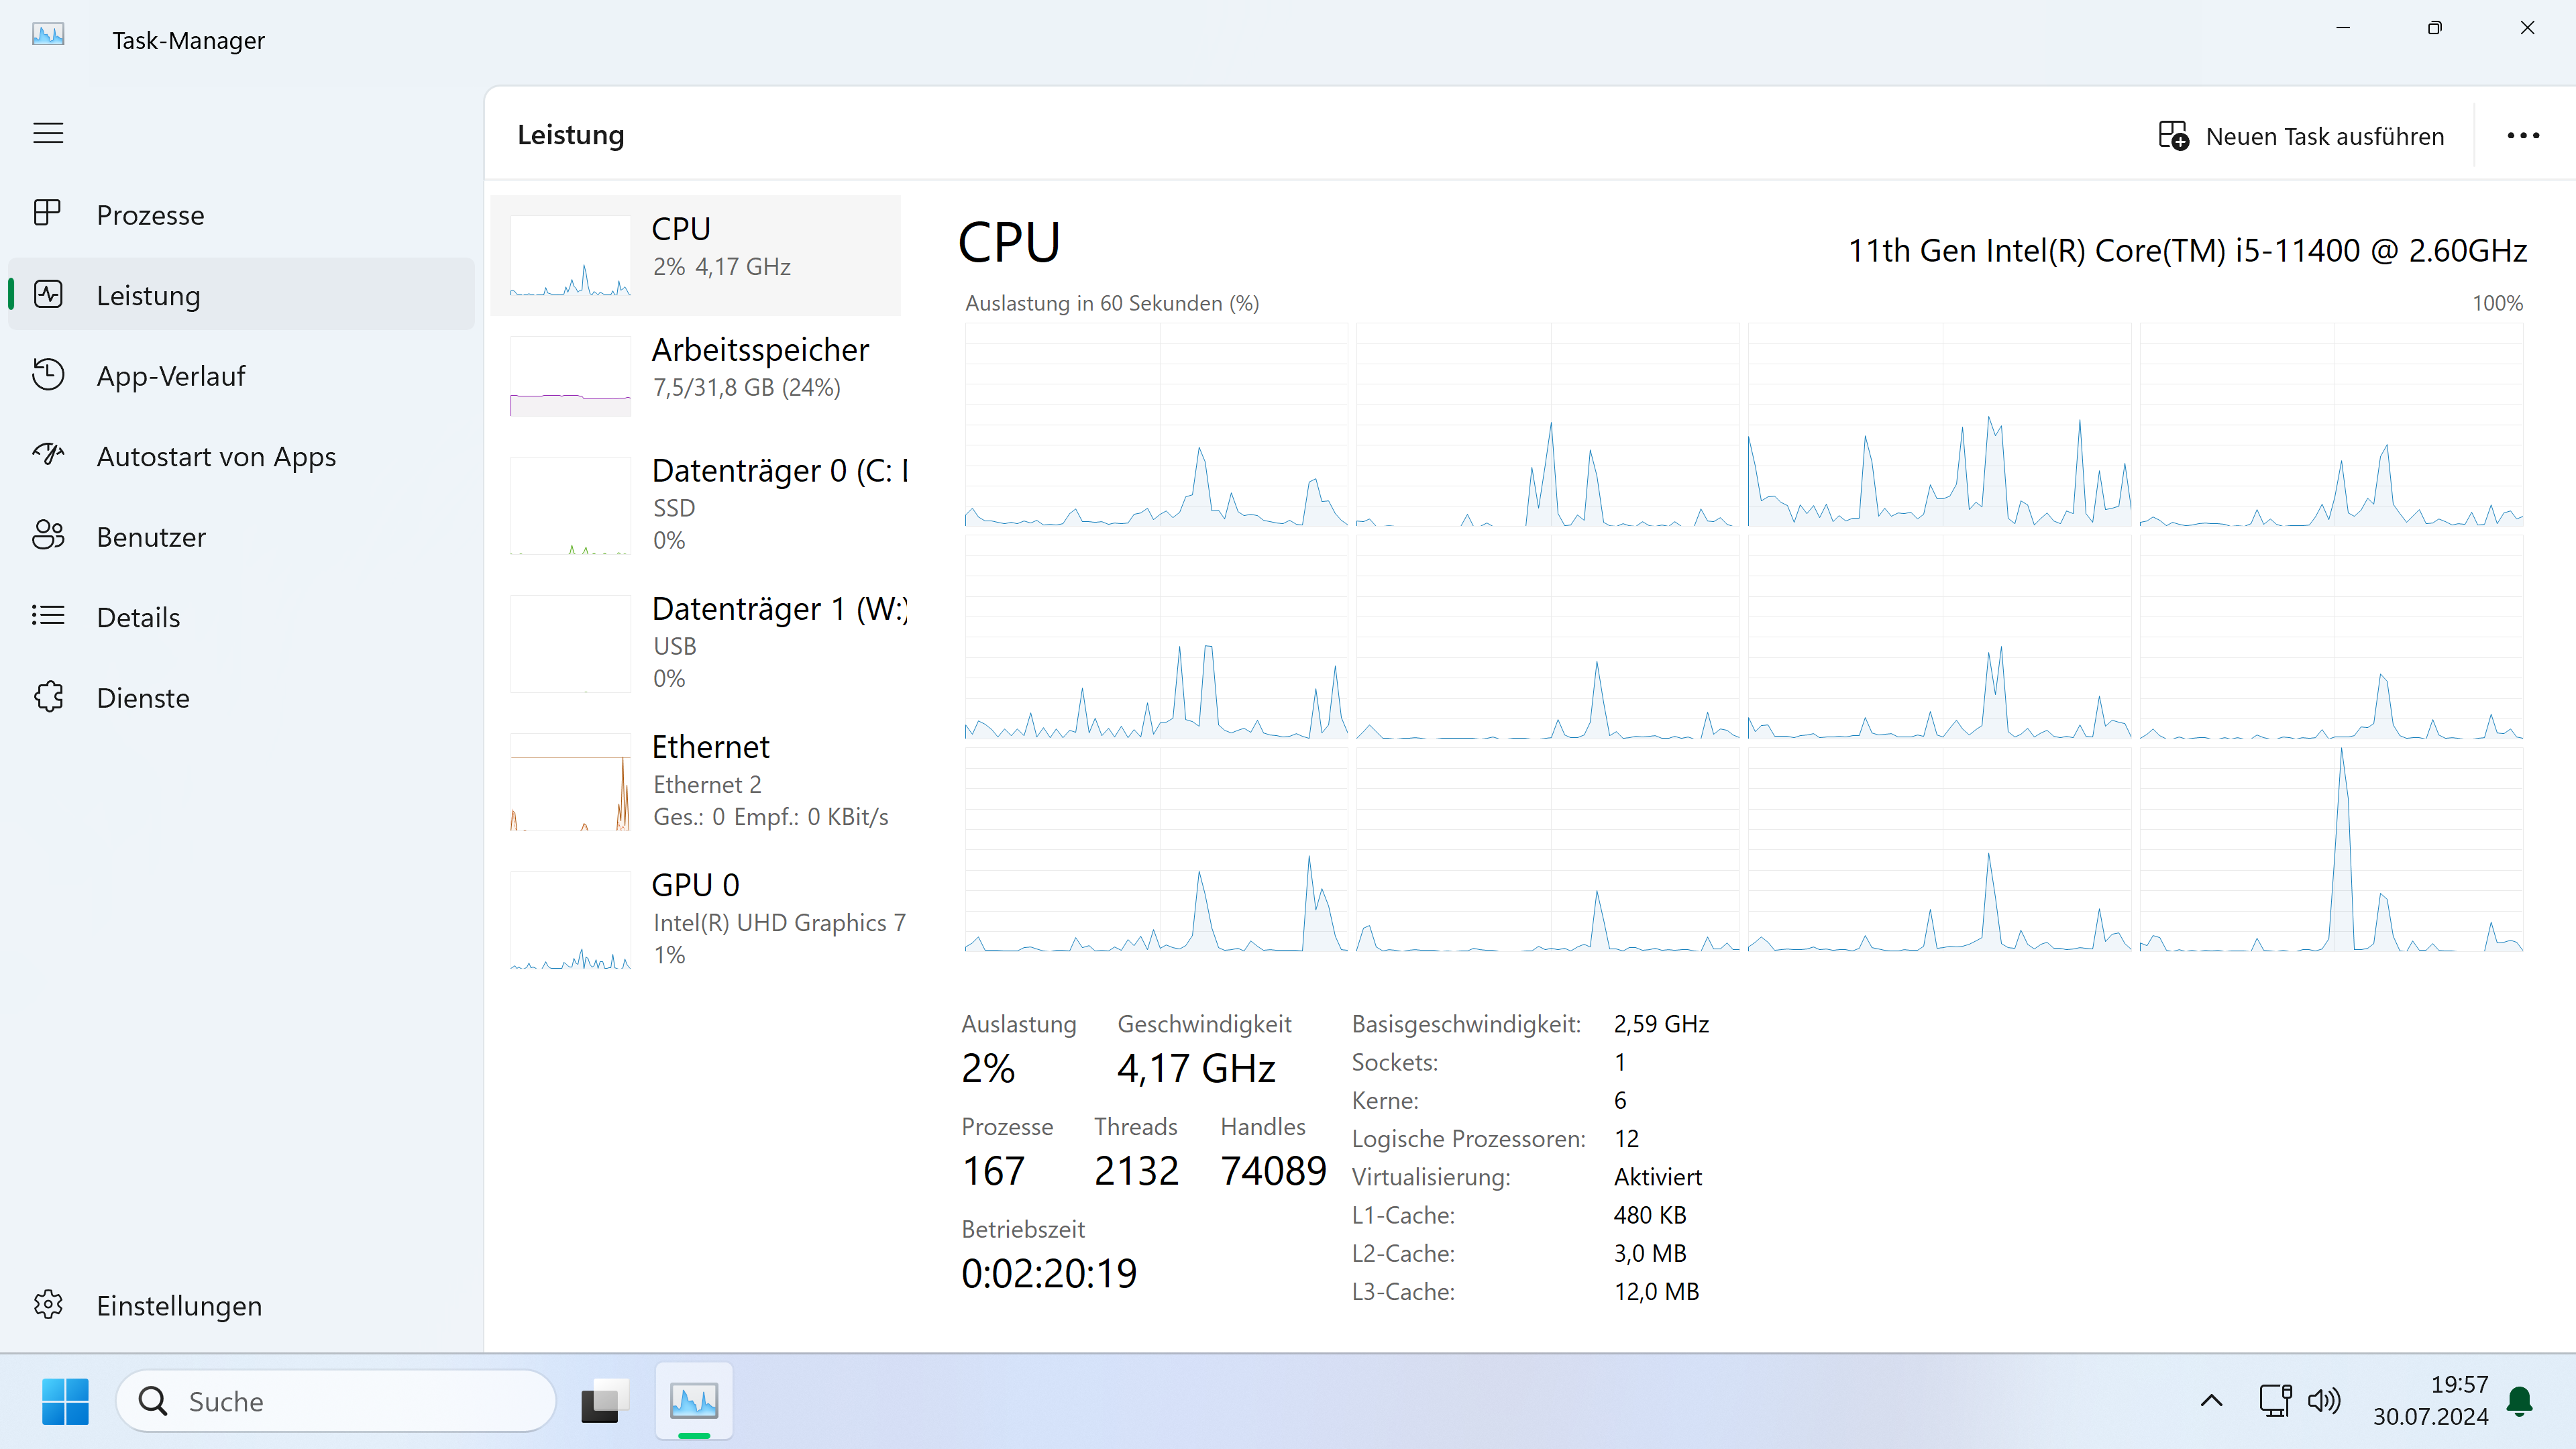Toggle the hamburger navigation menu
This screenshot has width=2576, height=1449.
tap(48, 133)
